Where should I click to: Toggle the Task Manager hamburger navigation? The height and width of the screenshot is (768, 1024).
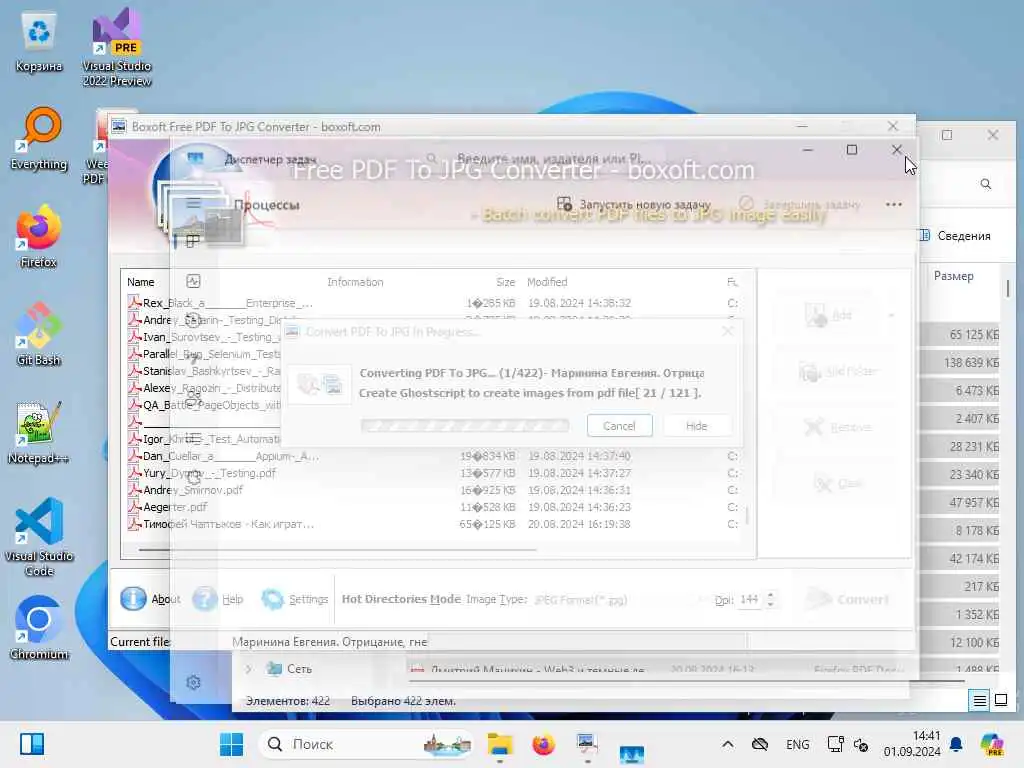(x=193, y=203)
